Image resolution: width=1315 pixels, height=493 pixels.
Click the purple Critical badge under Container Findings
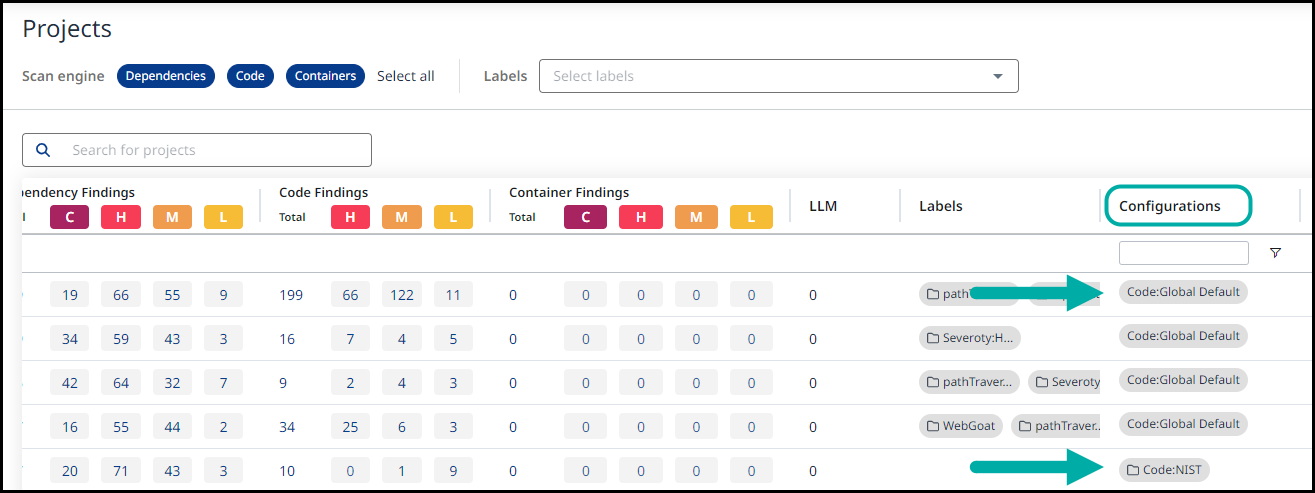(584, 216)
